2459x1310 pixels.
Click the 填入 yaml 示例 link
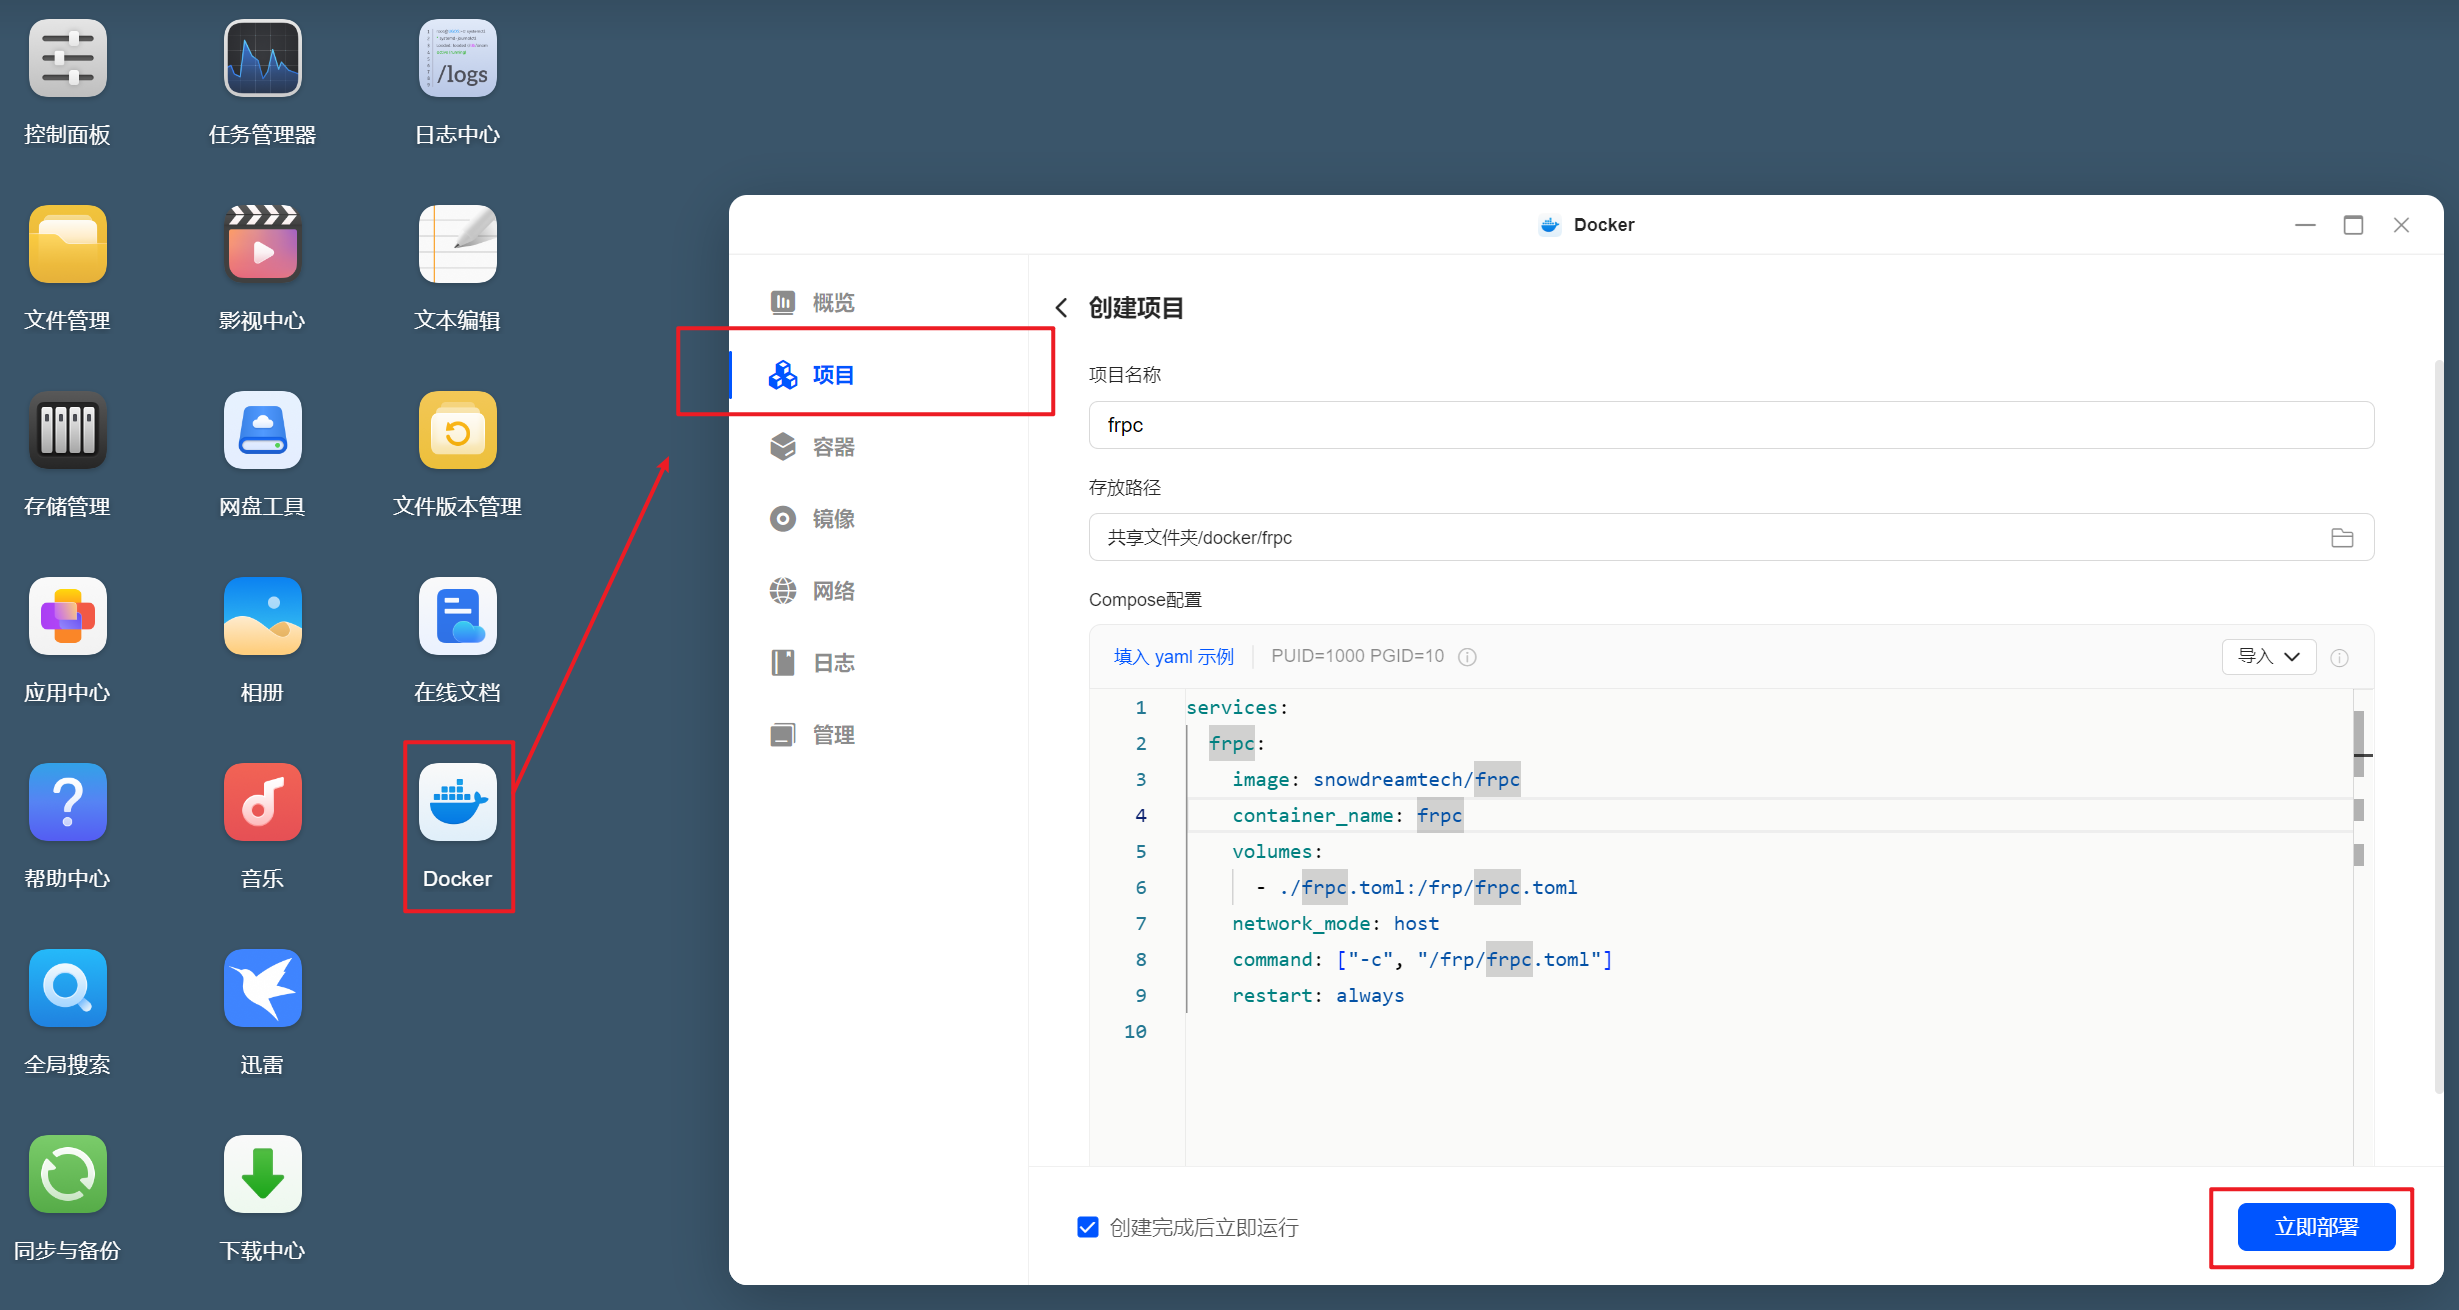pos(1173,657)
